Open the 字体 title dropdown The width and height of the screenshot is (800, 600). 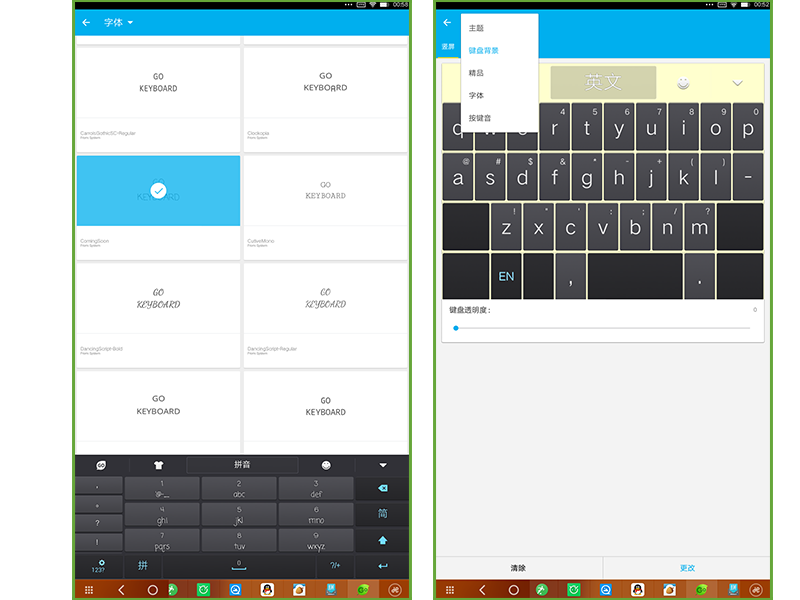(x=118, y=22)
